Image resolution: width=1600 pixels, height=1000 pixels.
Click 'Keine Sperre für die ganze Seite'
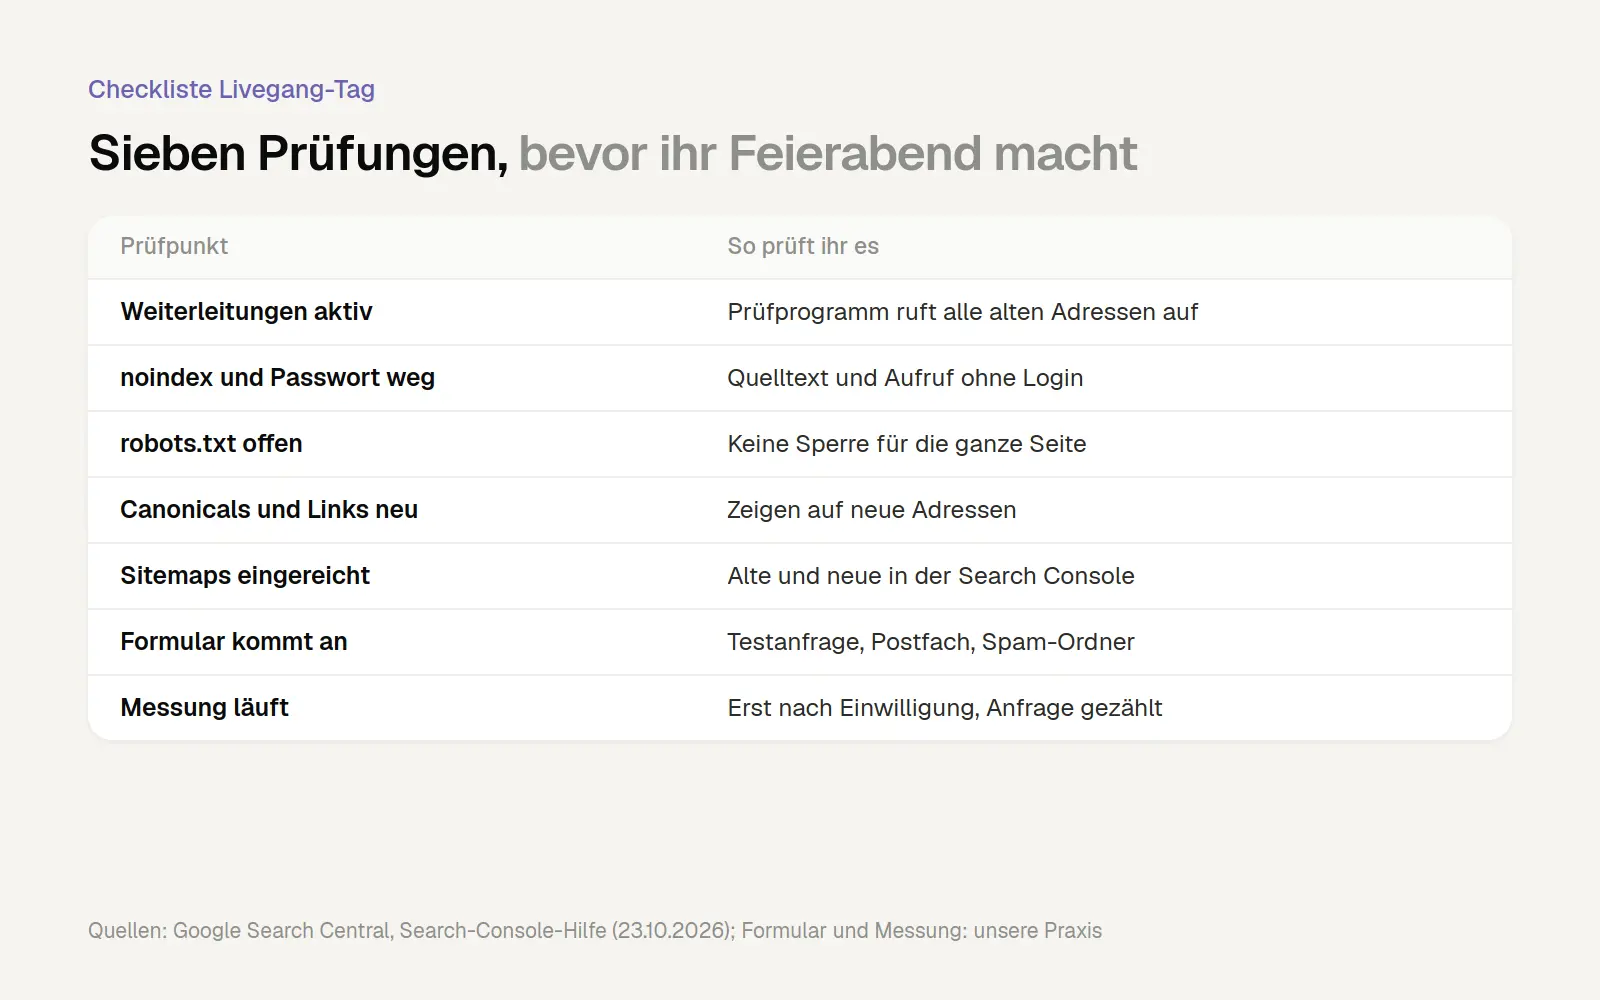906,444
